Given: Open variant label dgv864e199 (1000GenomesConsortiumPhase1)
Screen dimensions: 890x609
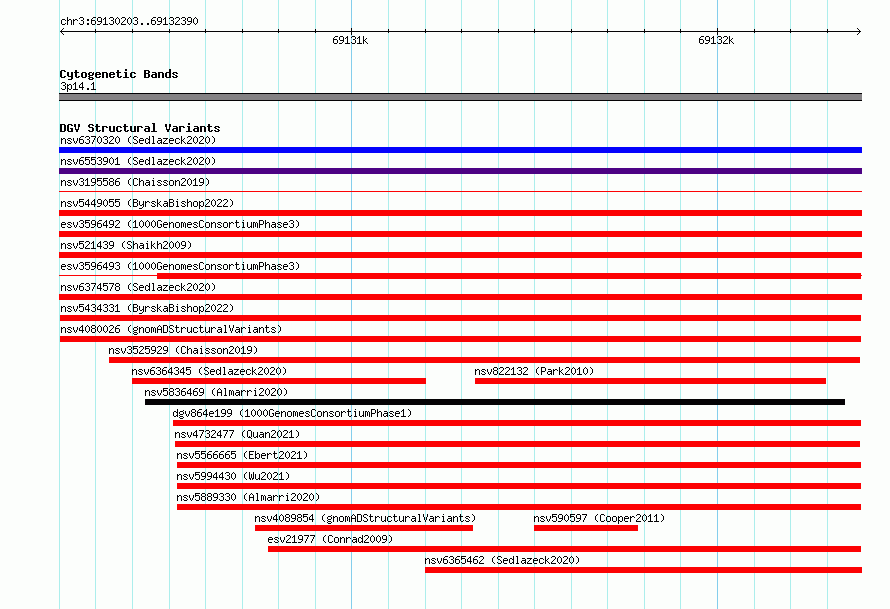Looking at the screenshot, I should pyautogui.click(x=292, y=413).
